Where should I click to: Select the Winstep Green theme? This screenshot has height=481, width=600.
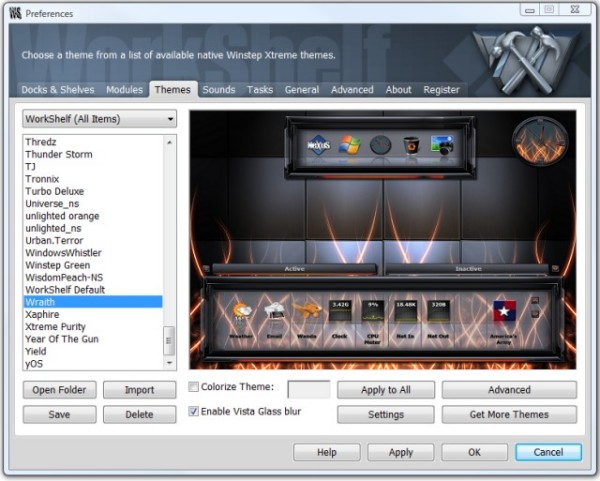(x=93, y=265)
